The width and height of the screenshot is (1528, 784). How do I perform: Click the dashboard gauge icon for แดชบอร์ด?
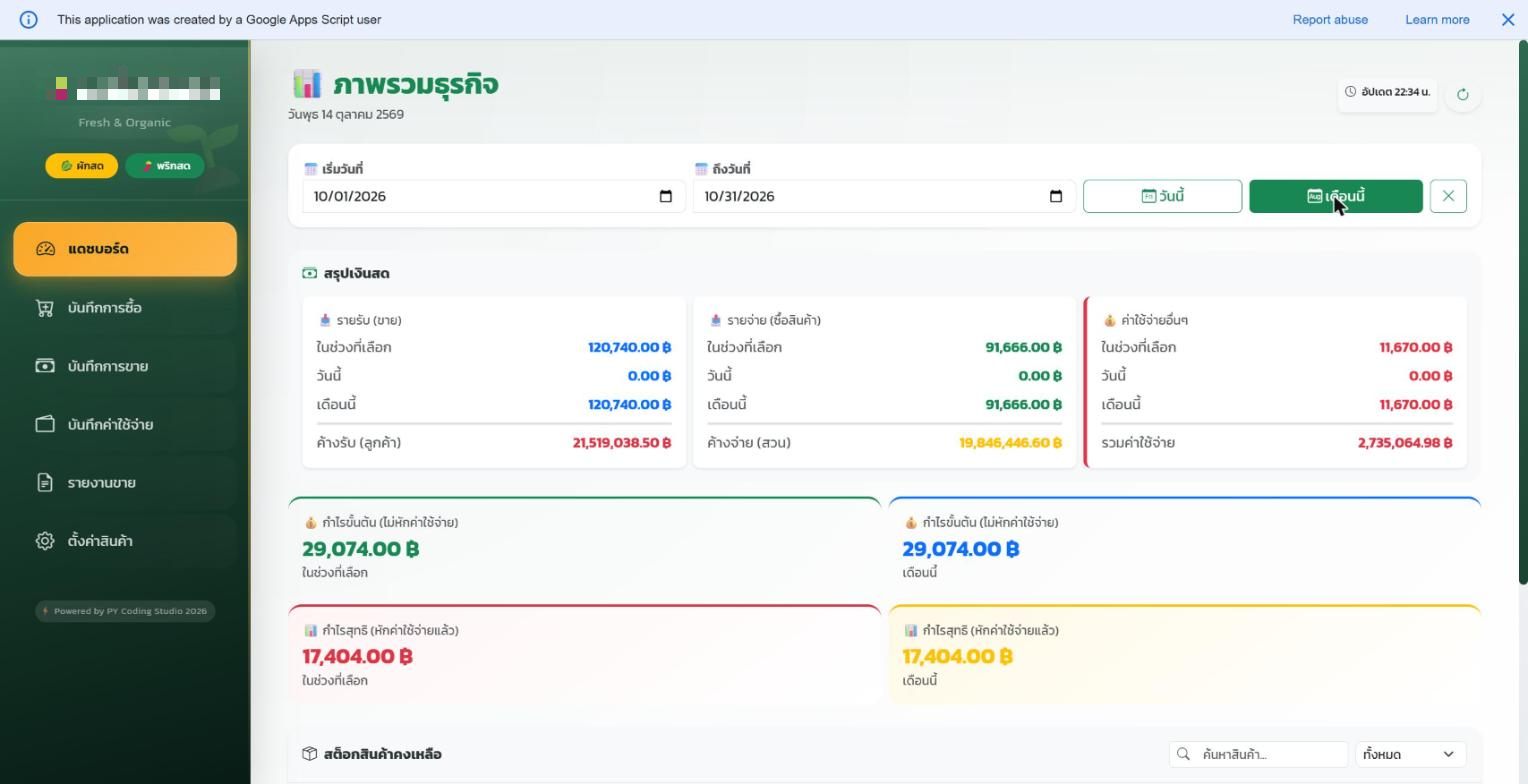point(45,249)
